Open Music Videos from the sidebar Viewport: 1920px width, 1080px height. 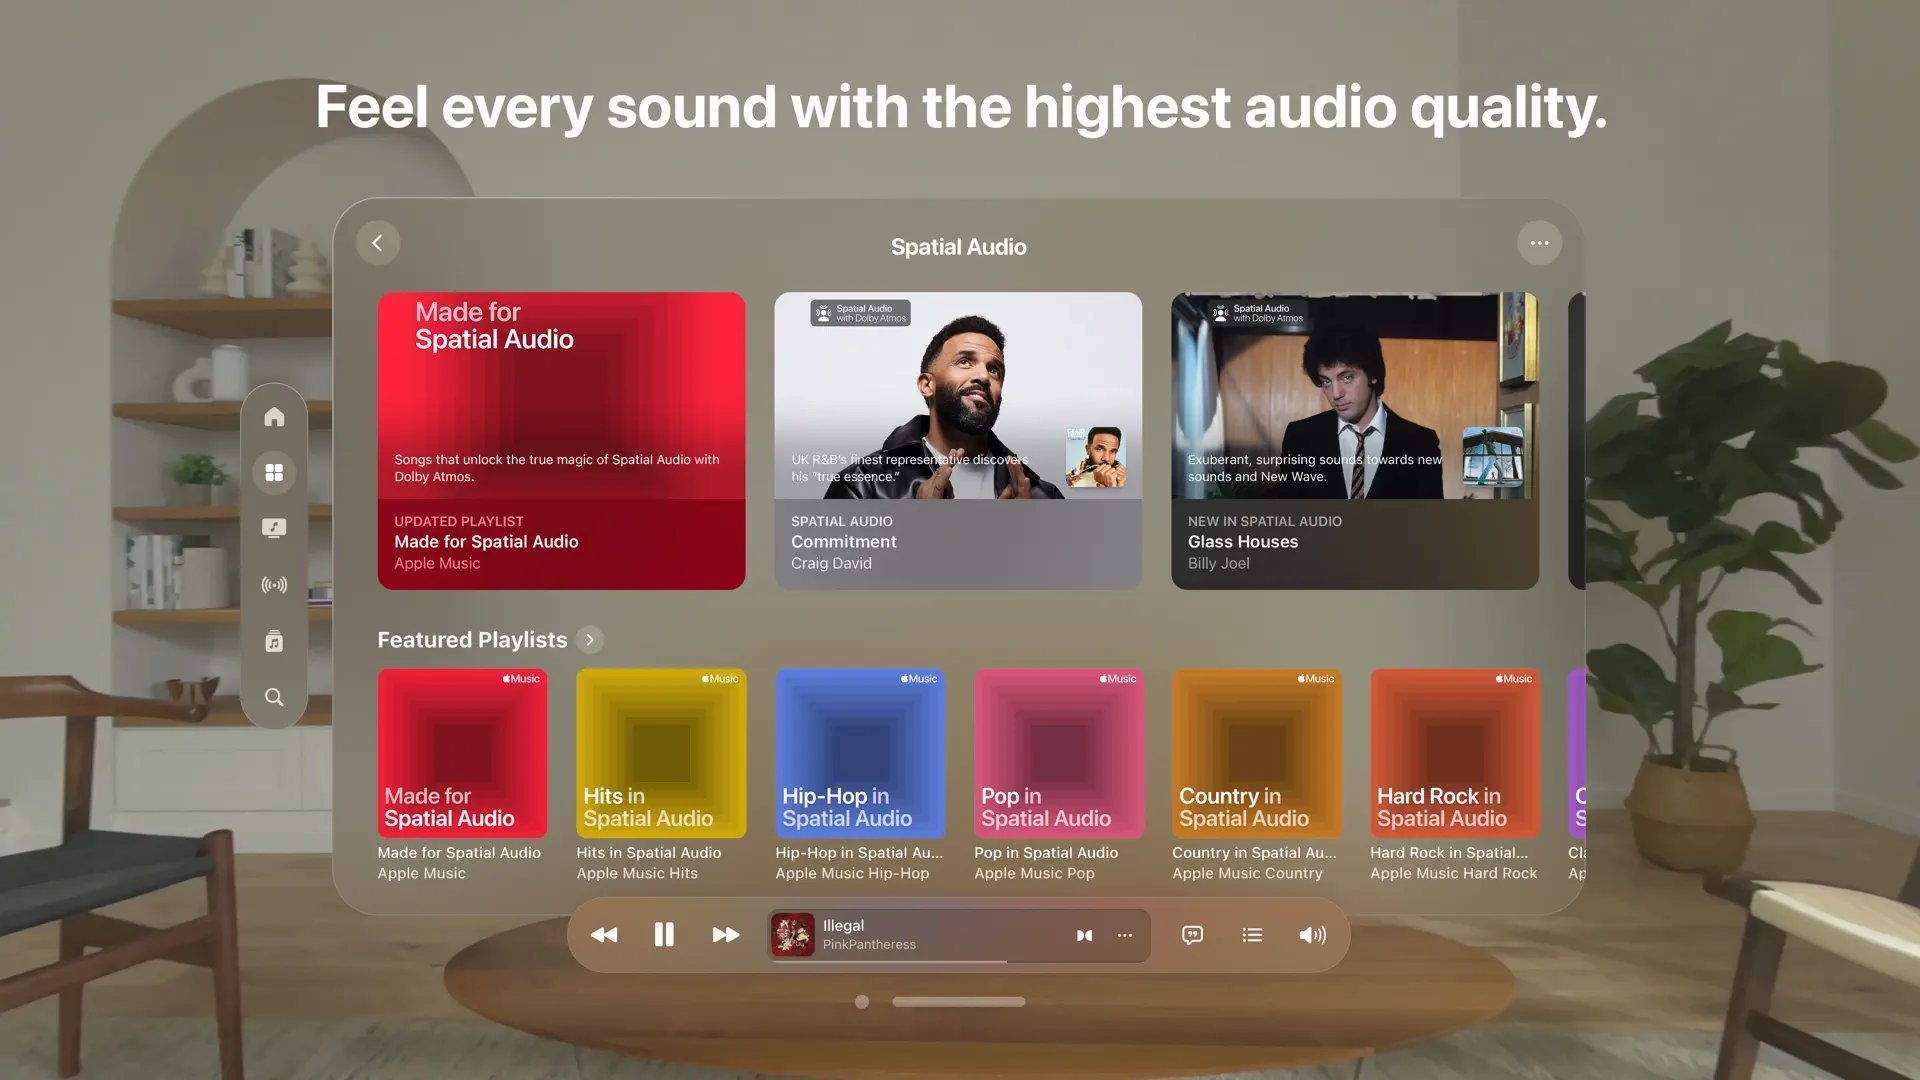pyautogui.click(x=274, y=527)
